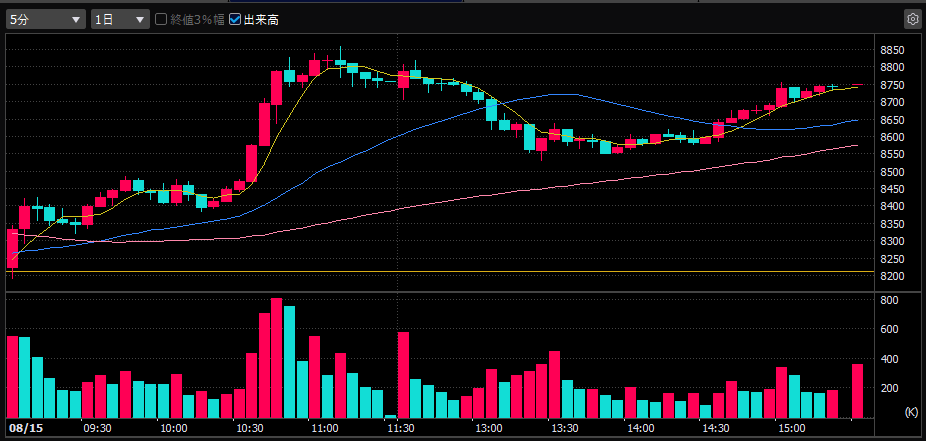
Task: Open the 1日 period dropdown
Action: click(x=120, y=19)
